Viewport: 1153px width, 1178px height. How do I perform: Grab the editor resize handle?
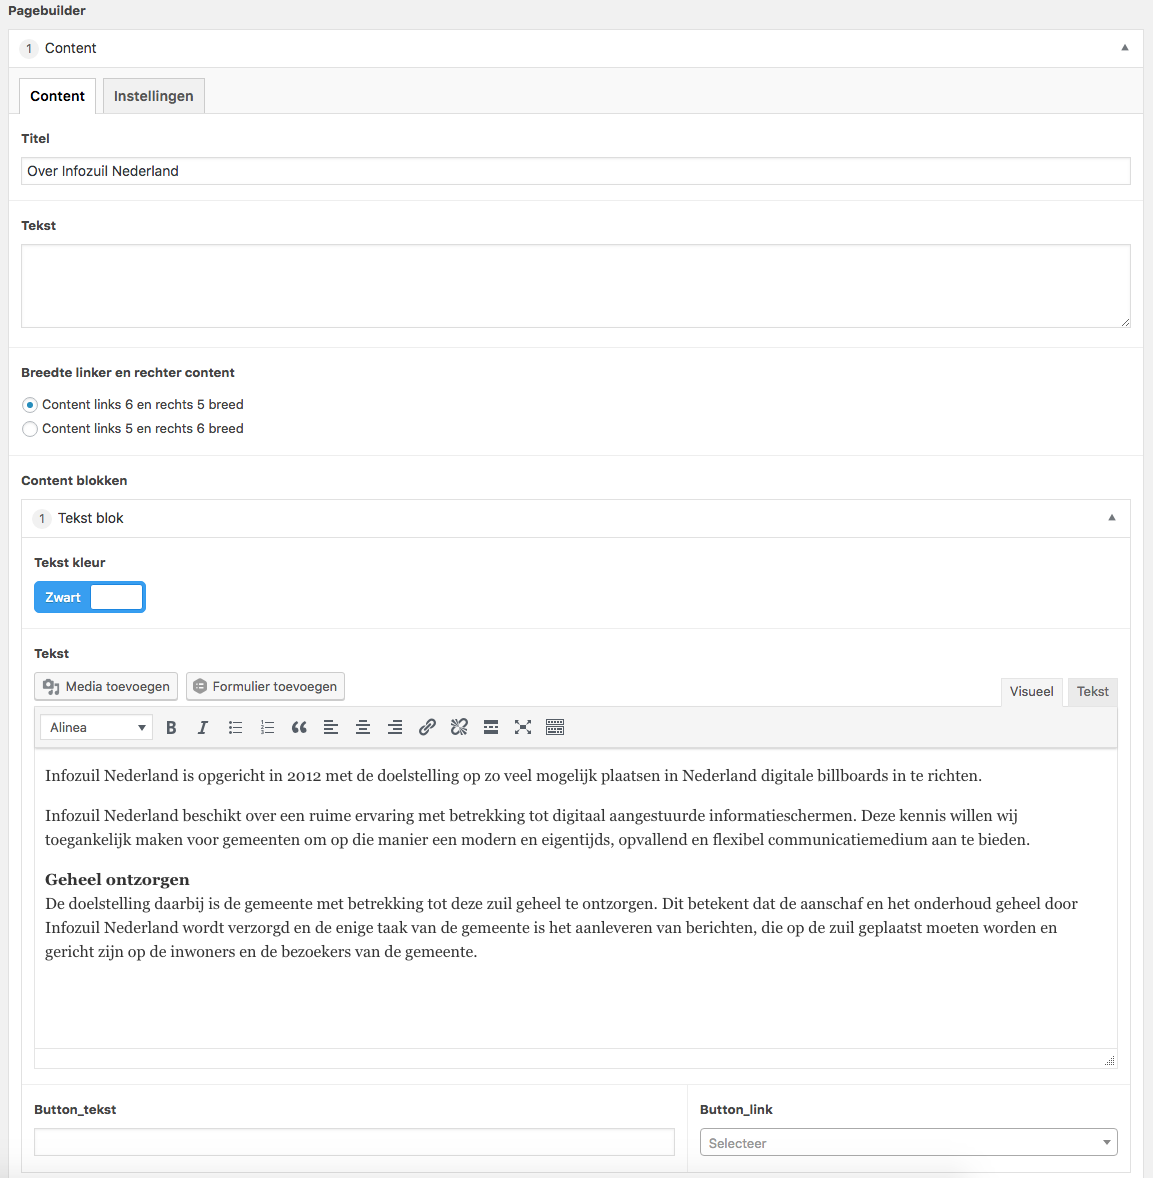(x=1109, y=1060)
